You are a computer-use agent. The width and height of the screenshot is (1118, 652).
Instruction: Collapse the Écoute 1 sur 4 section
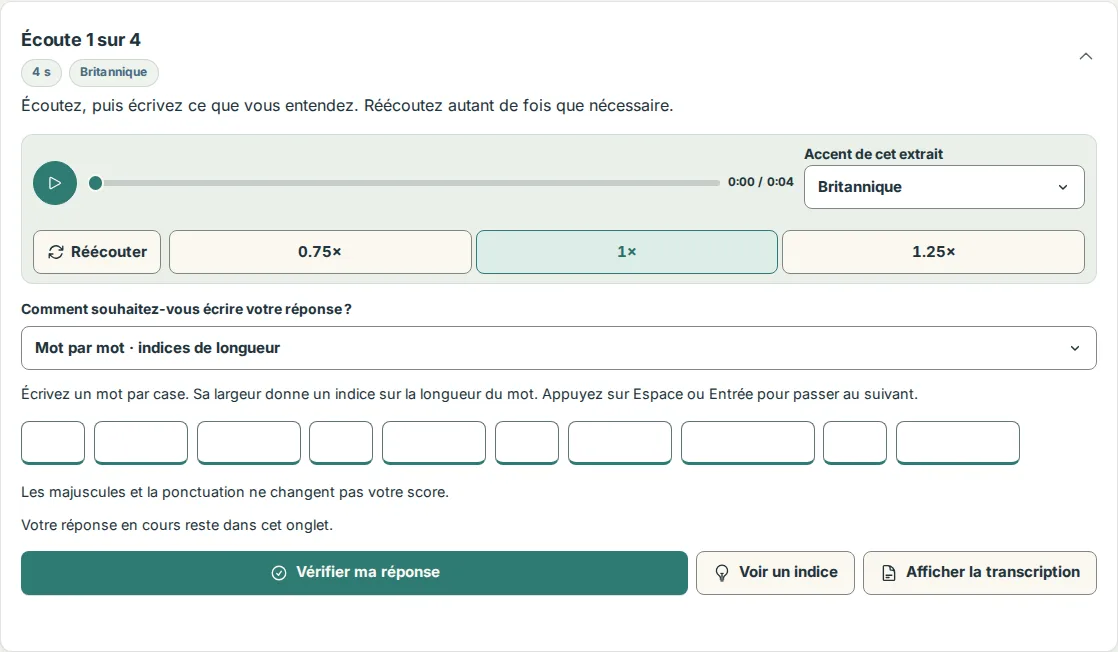[x=1085, y=56]
